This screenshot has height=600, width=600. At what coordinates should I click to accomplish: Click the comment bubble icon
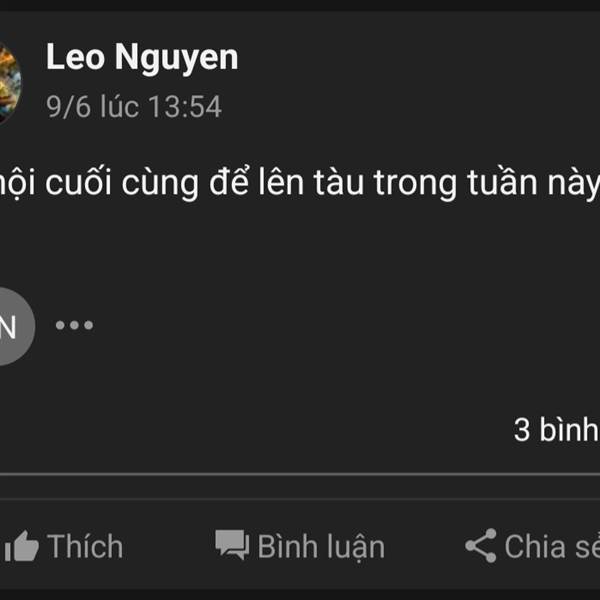click(232, 545)
